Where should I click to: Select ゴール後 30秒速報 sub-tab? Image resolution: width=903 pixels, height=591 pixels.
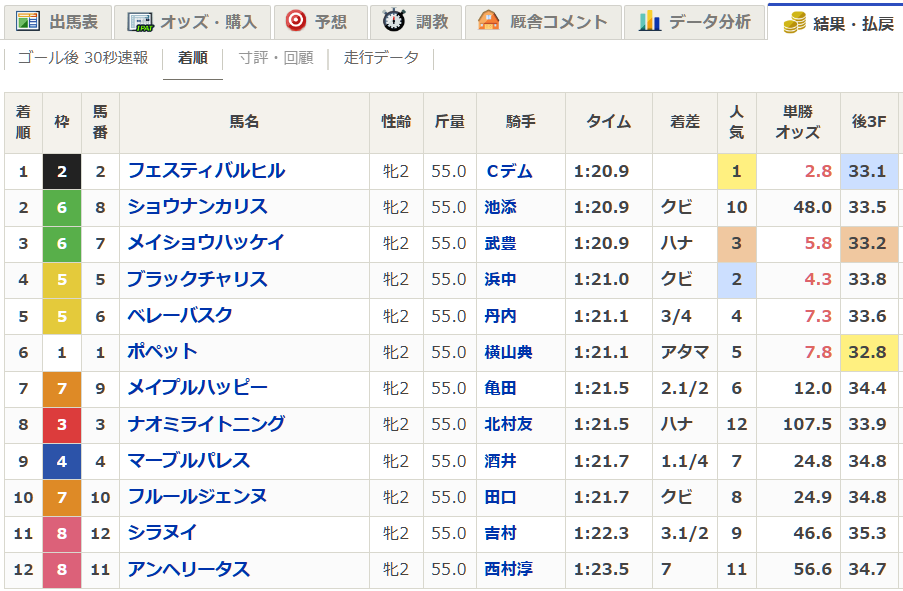pyautogui.click(x=83, y=58)
